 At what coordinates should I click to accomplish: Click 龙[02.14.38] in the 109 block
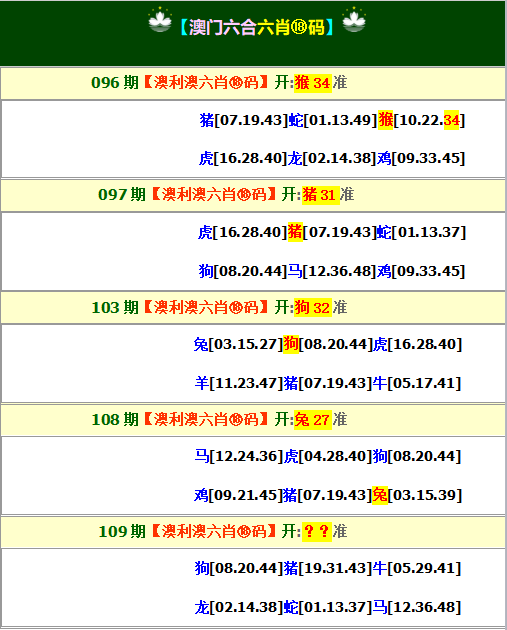(239, 607)
